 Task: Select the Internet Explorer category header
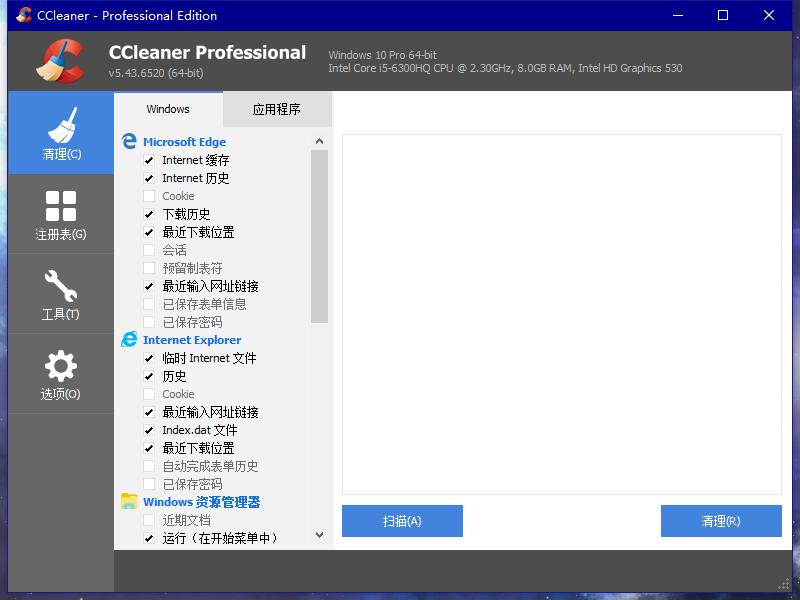(192, 340)
